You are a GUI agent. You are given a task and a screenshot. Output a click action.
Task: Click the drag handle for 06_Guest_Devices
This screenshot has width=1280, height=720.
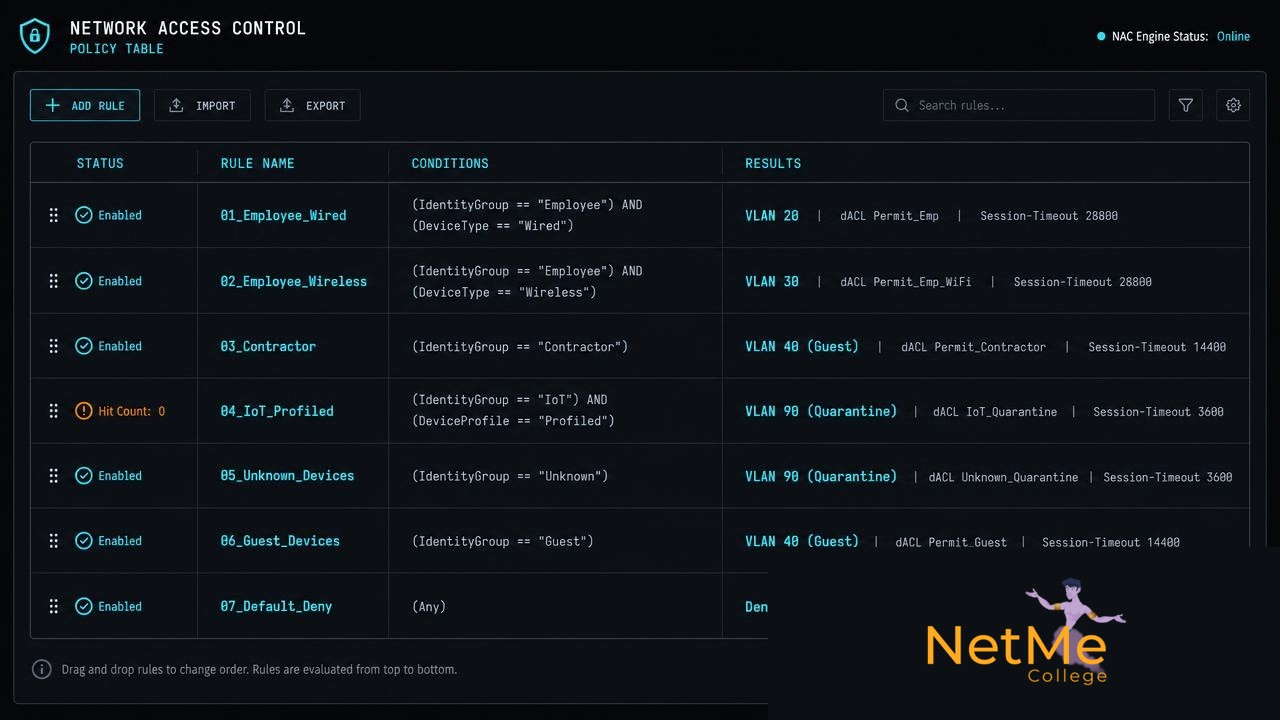tap(54, 541)
